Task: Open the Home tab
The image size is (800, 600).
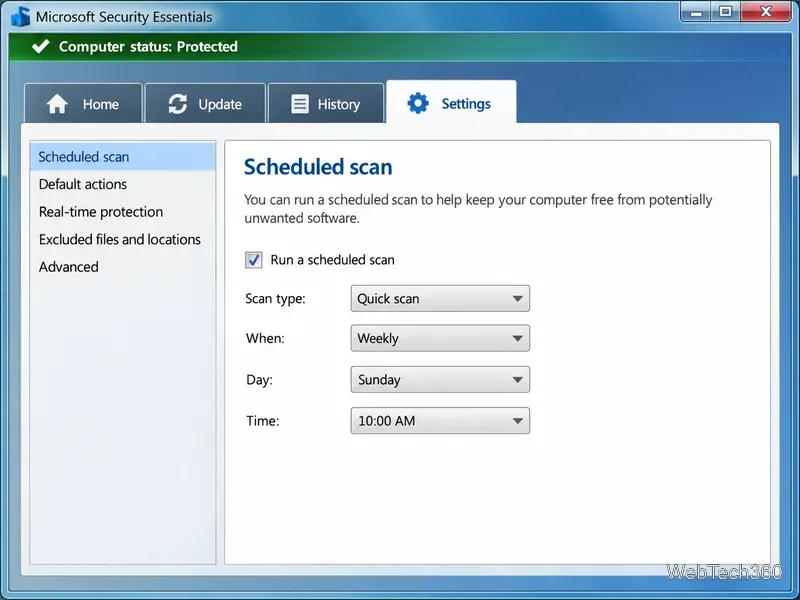Action: (x=83, y=104)
